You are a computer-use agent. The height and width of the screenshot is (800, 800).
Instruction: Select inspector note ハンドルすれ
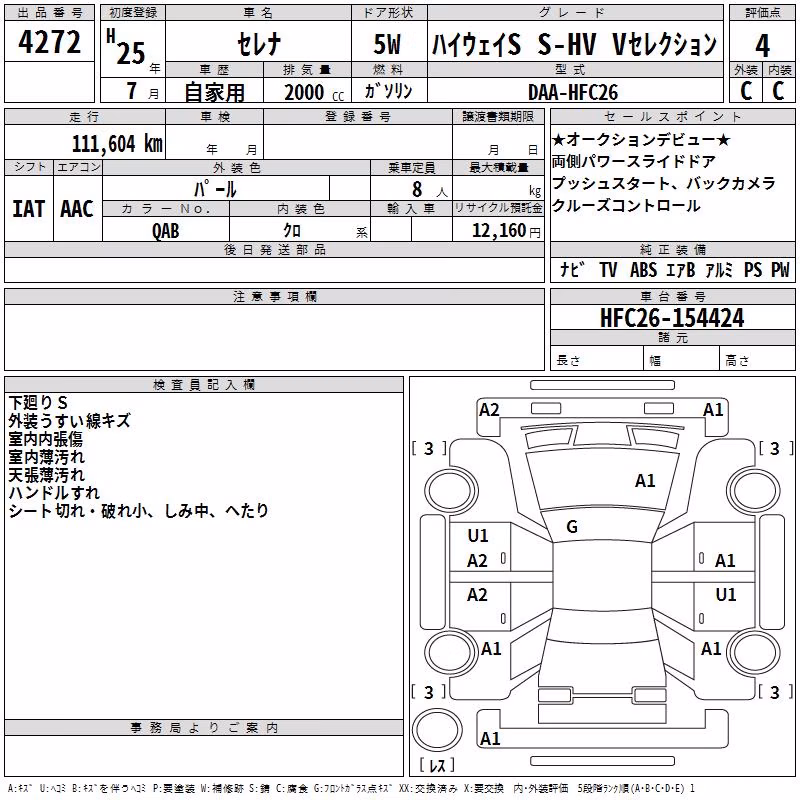pyautogui.click(x=54, y=492)
